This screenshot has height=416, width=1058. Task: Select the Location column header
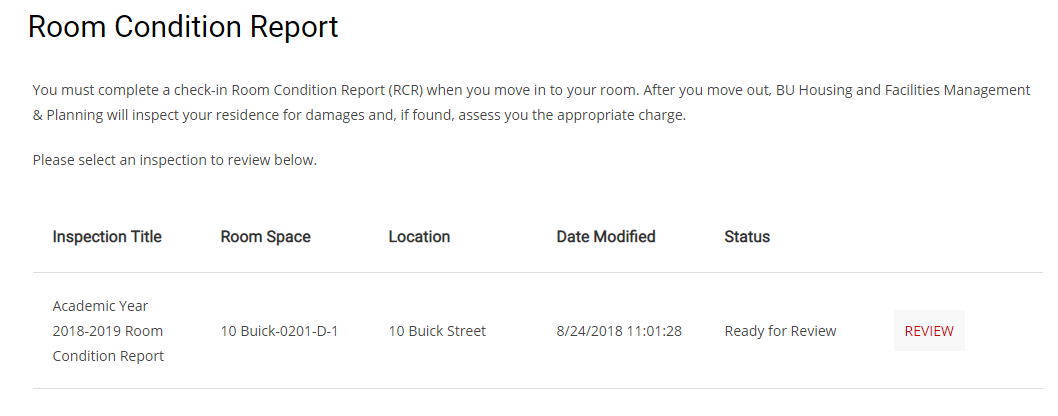[x=419, y=237]
